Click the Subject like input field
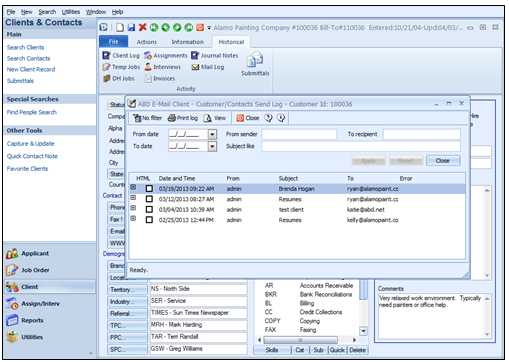The height and width of the screenshot is (362, 509). pos(361,146)
